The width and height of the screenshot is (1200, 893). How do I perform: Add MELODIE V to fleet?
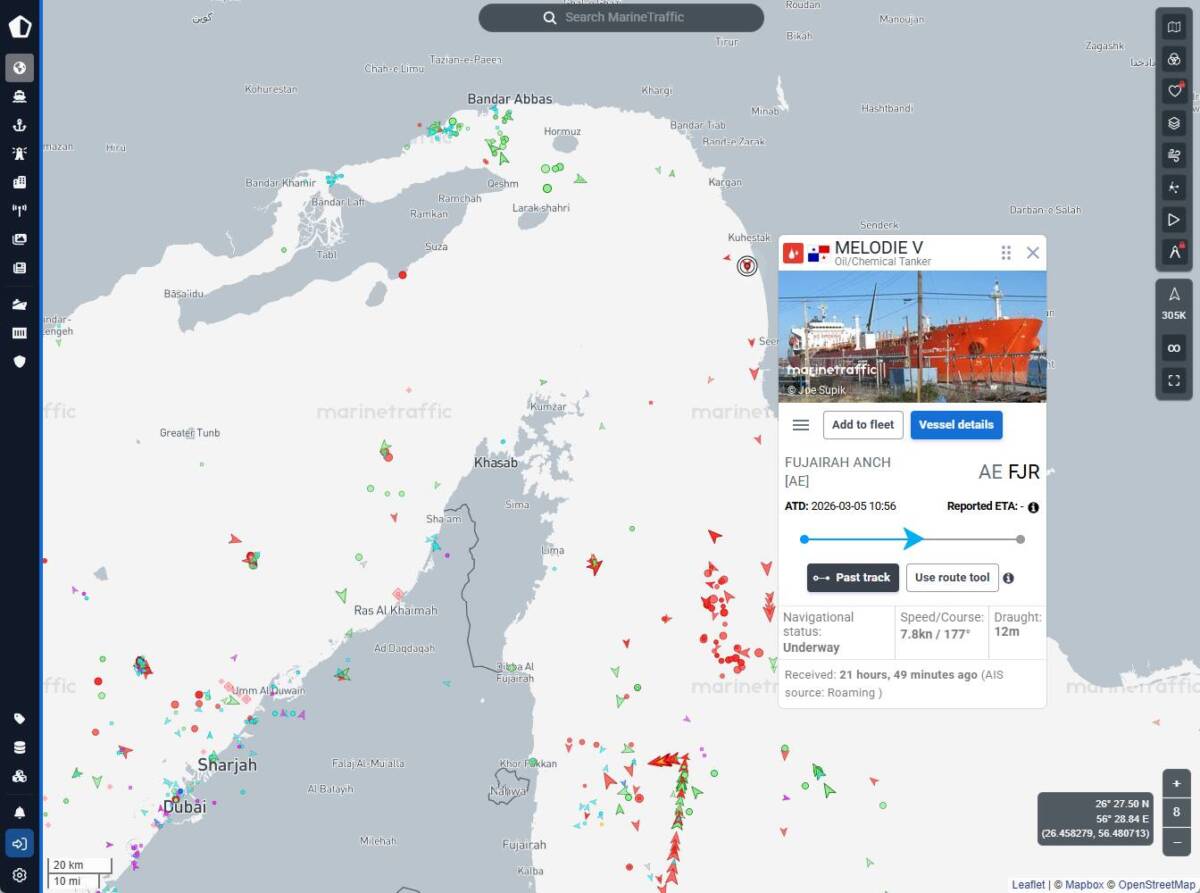click(862, 424)
